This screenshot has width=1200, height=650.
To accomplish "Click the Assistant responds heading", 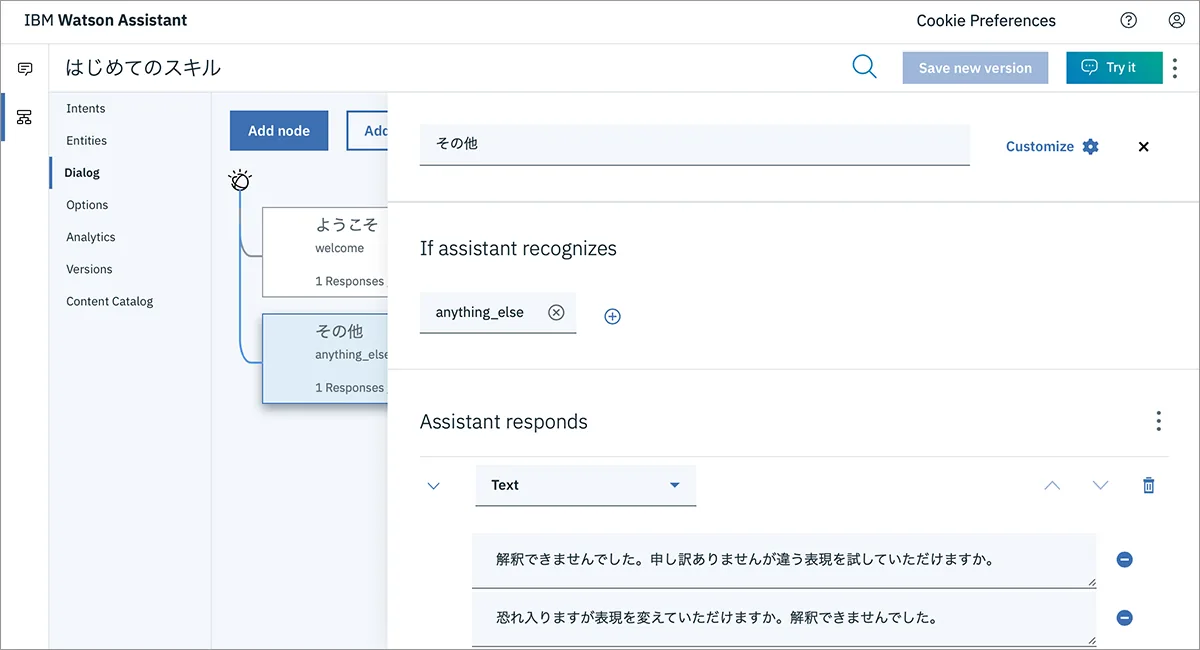I will tap(504, 421).
